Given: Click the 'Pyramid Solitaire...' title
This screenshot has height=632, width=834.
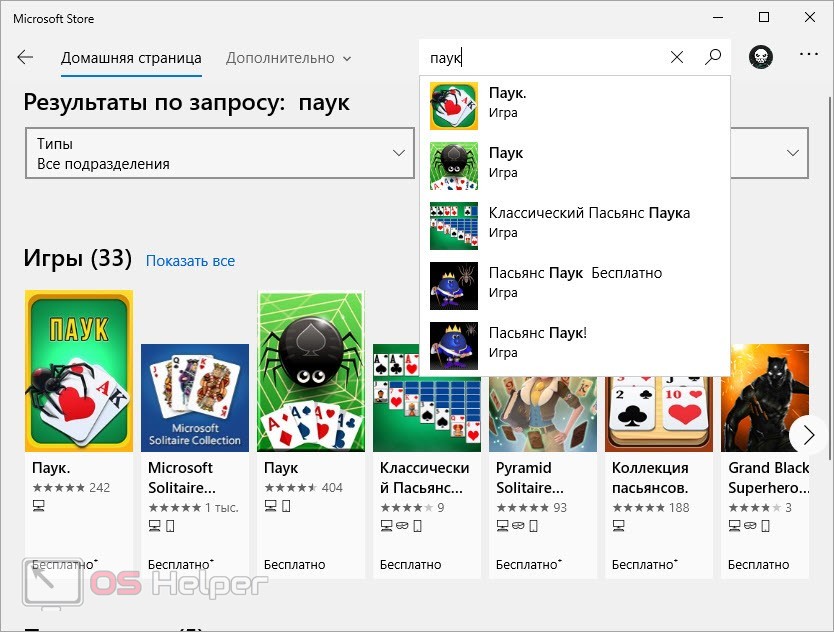Looking at the screenshot, I should [530, 478].
